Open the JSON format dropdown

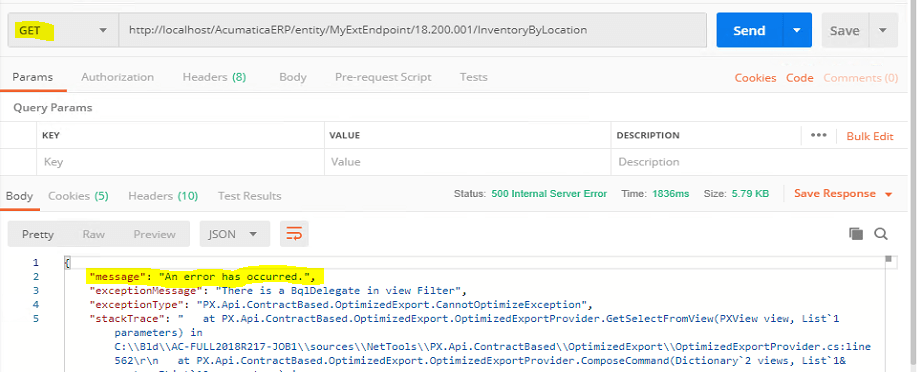[x=234, y=234]
